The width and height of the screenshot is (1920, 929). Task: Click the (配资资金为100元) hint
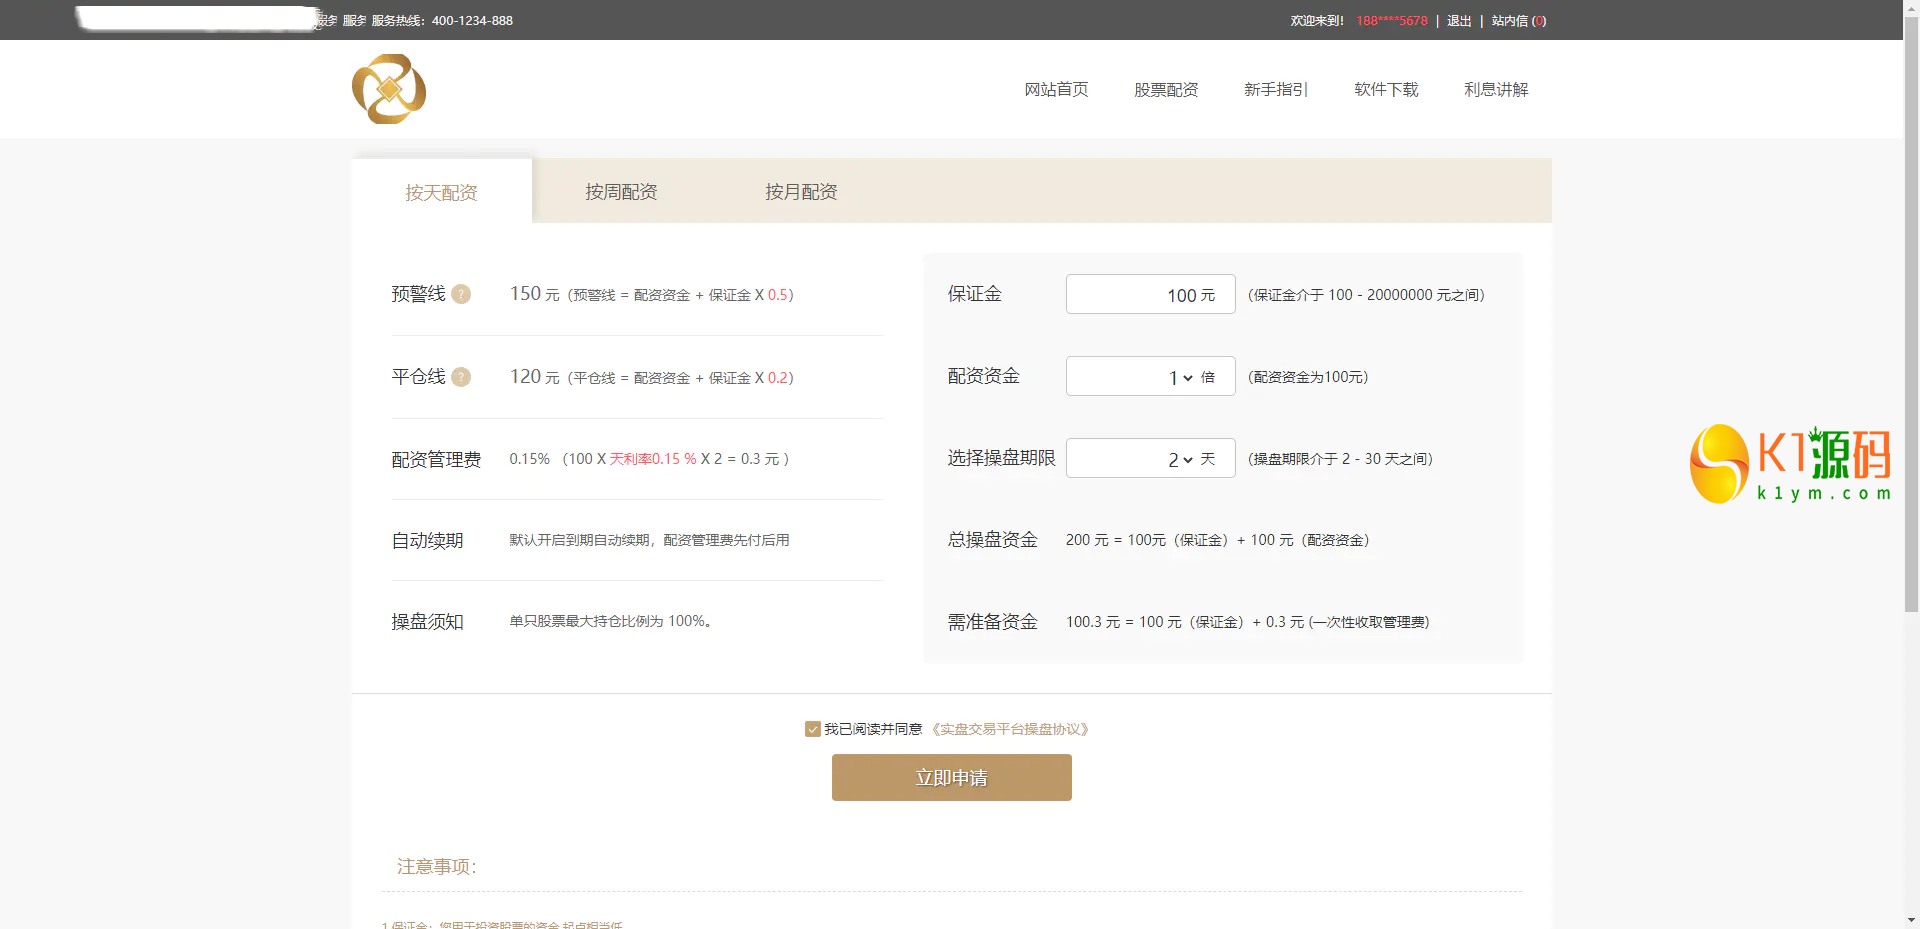[1308, 377]
